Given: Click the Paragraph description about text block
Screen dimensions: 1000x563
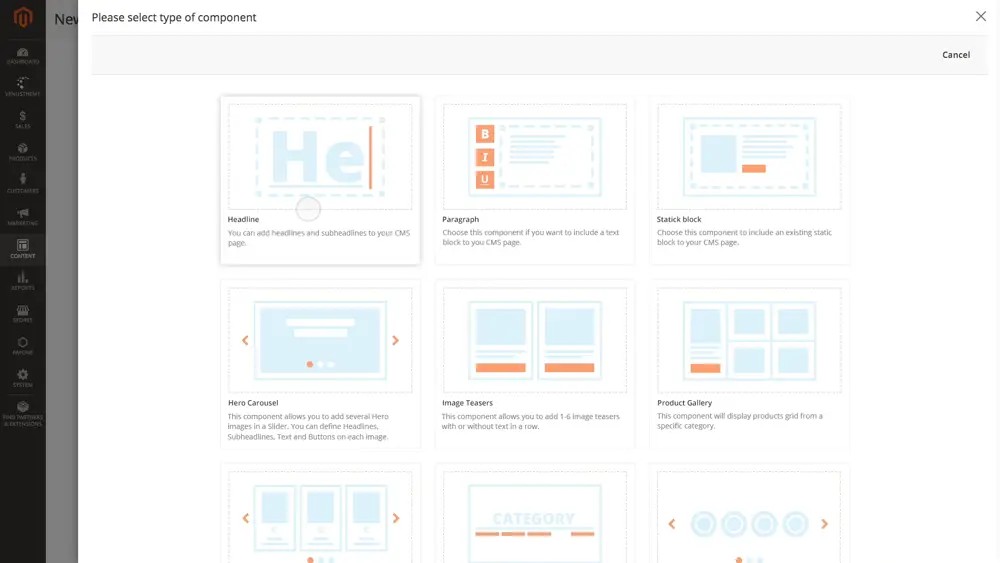Looking at the screenshot, I should (x=531, y=237).
